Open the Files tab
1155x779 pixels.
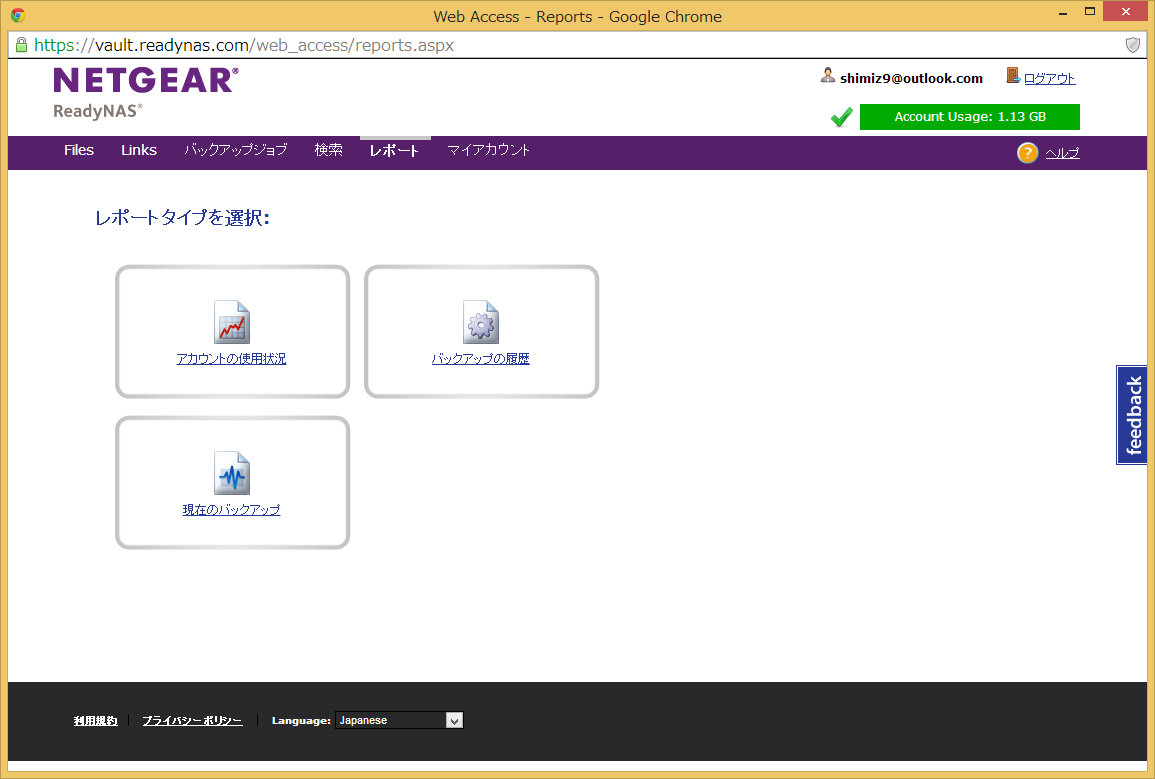79,150
